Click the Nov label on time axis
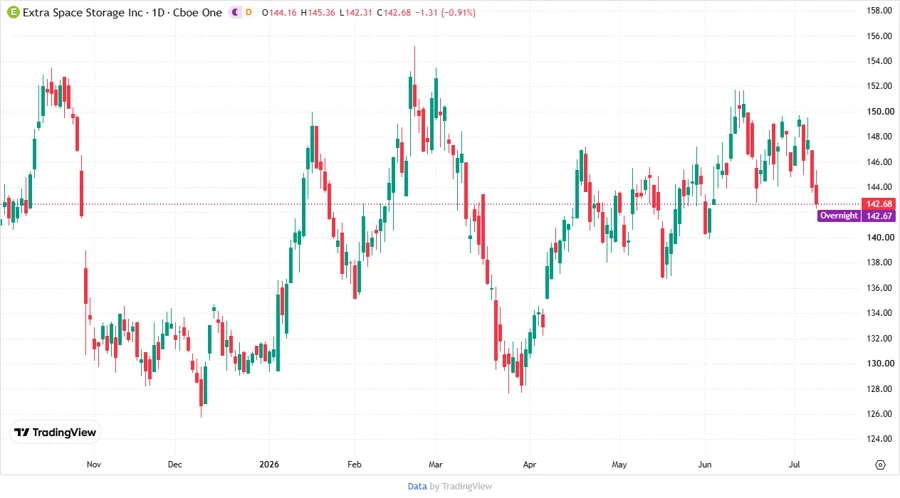 coord(94,464)
